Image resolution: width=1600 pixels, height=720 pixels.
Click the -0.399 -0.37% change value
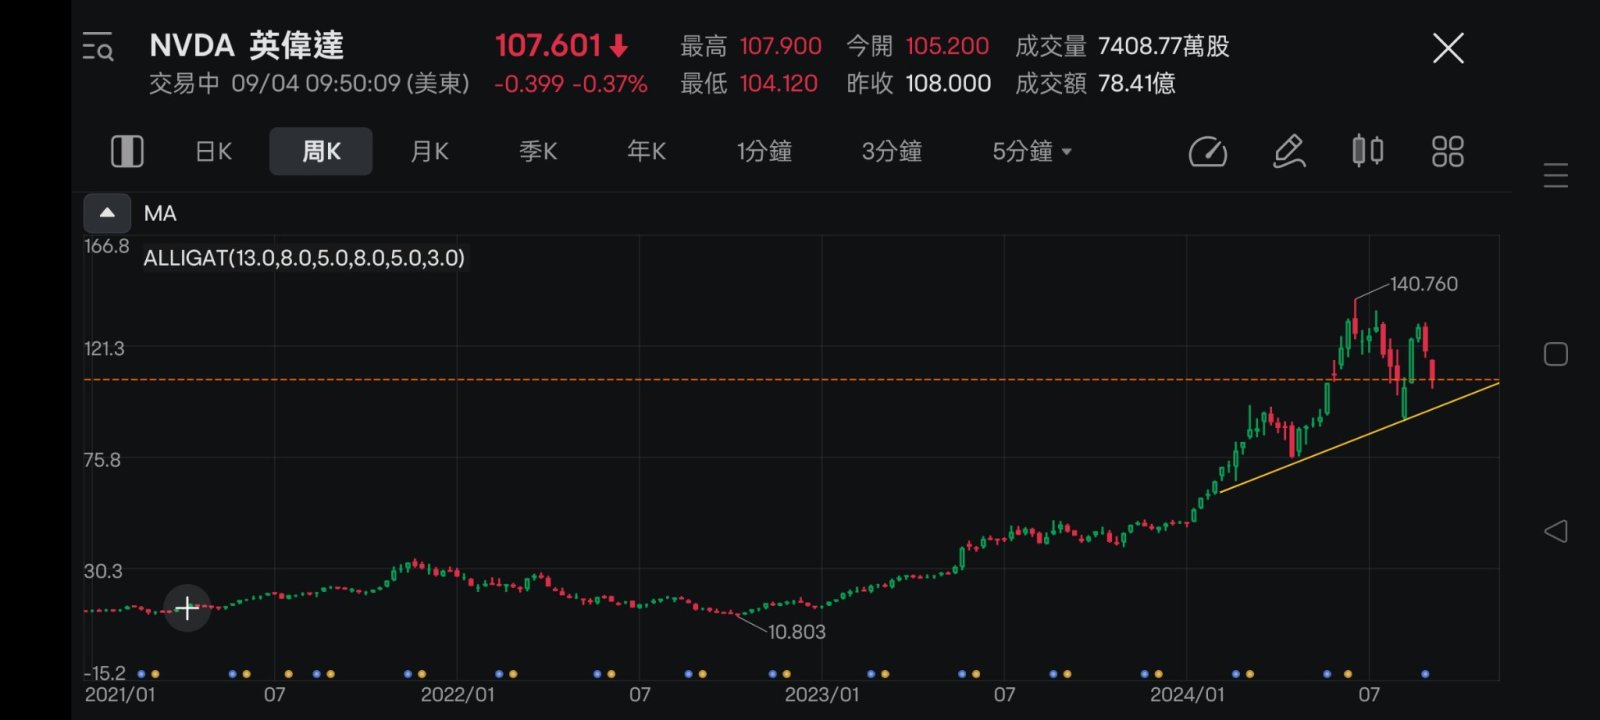tap(571, 84)
